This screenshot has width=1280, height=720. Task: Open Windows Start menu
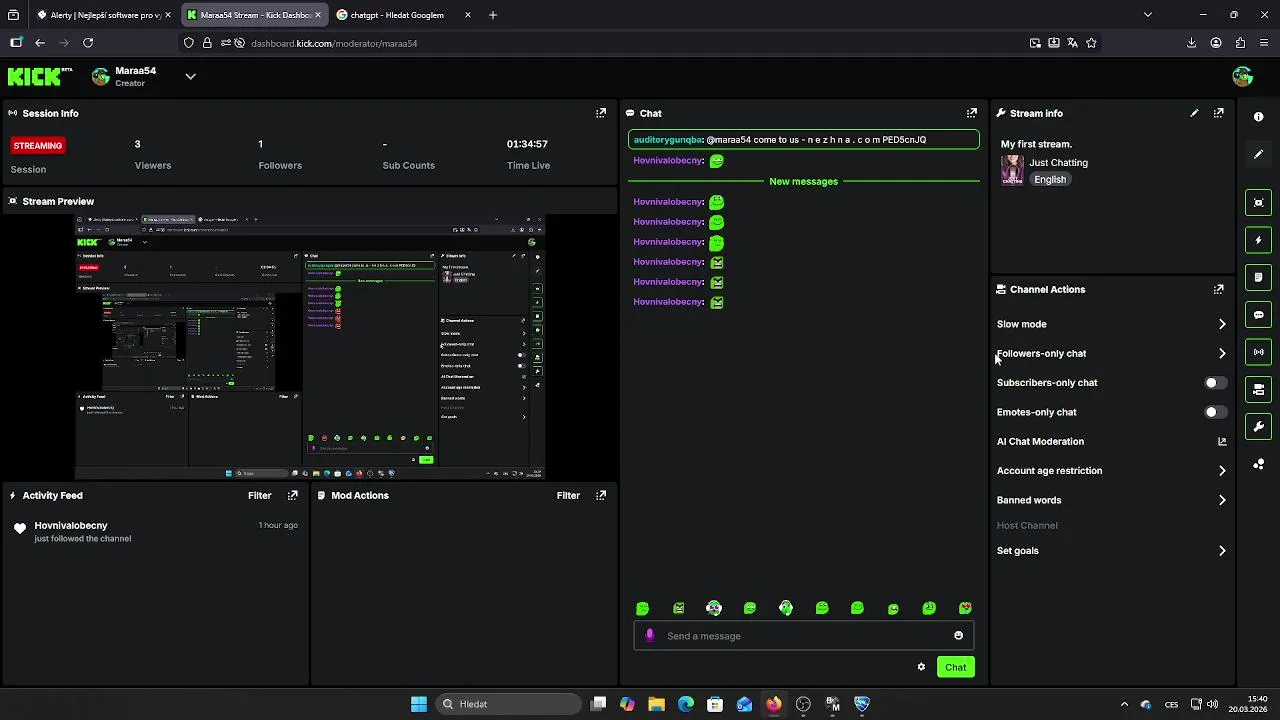click(419, 704)
